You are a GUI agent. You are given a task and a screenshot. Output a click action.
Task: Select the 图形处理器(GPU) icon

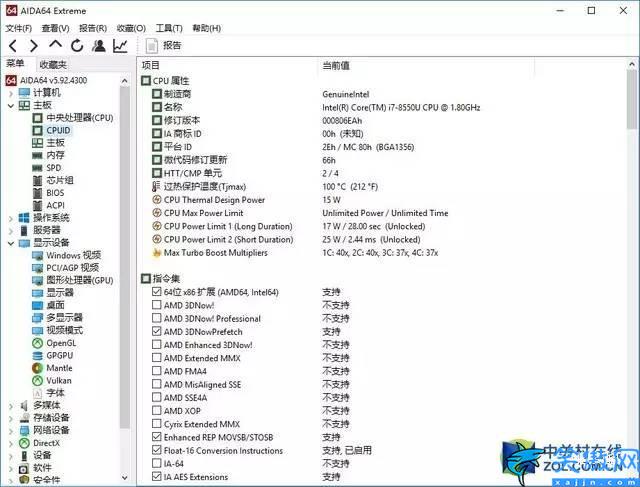pyautogui.click(x=37, y=280)
